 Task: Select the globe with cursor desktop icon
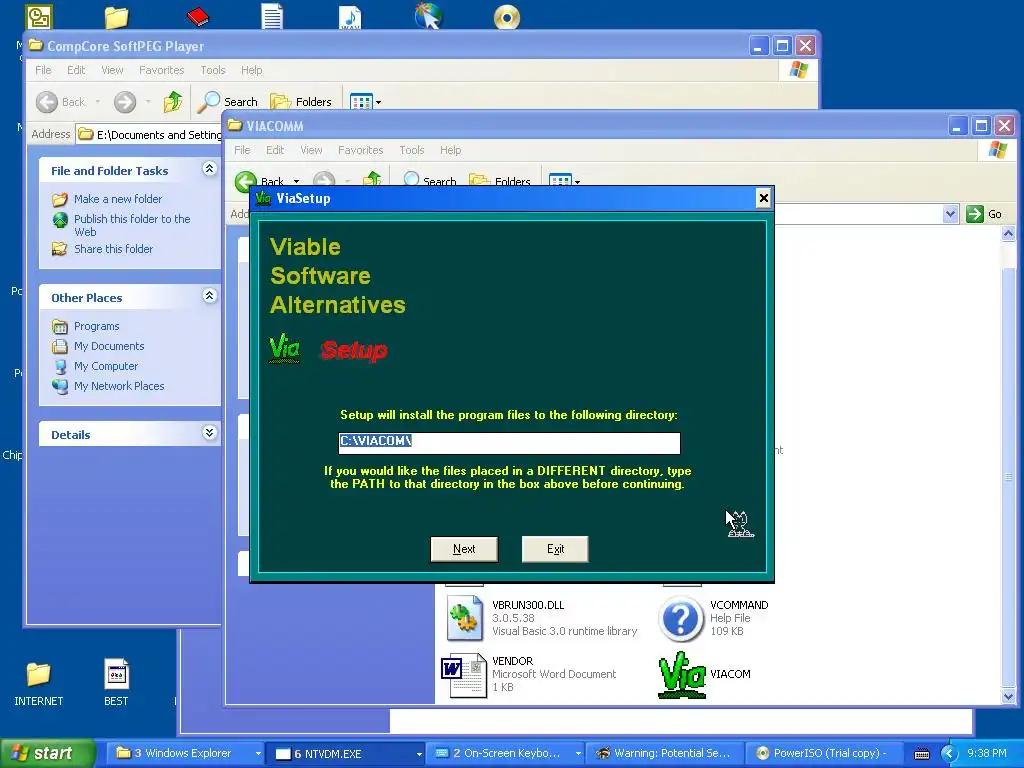coord(428,16)
